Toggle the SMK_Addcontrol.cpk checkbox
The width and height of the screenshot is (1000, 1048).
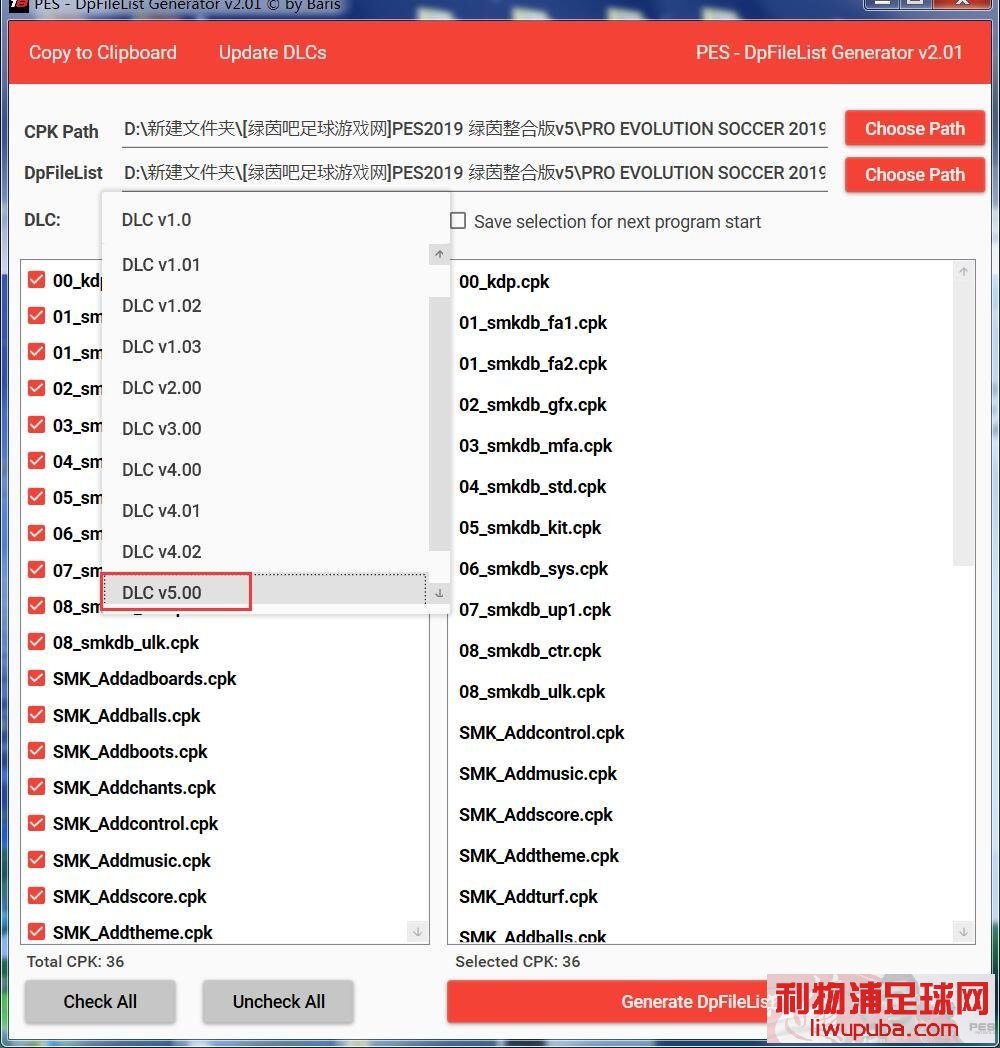point(37,823)
